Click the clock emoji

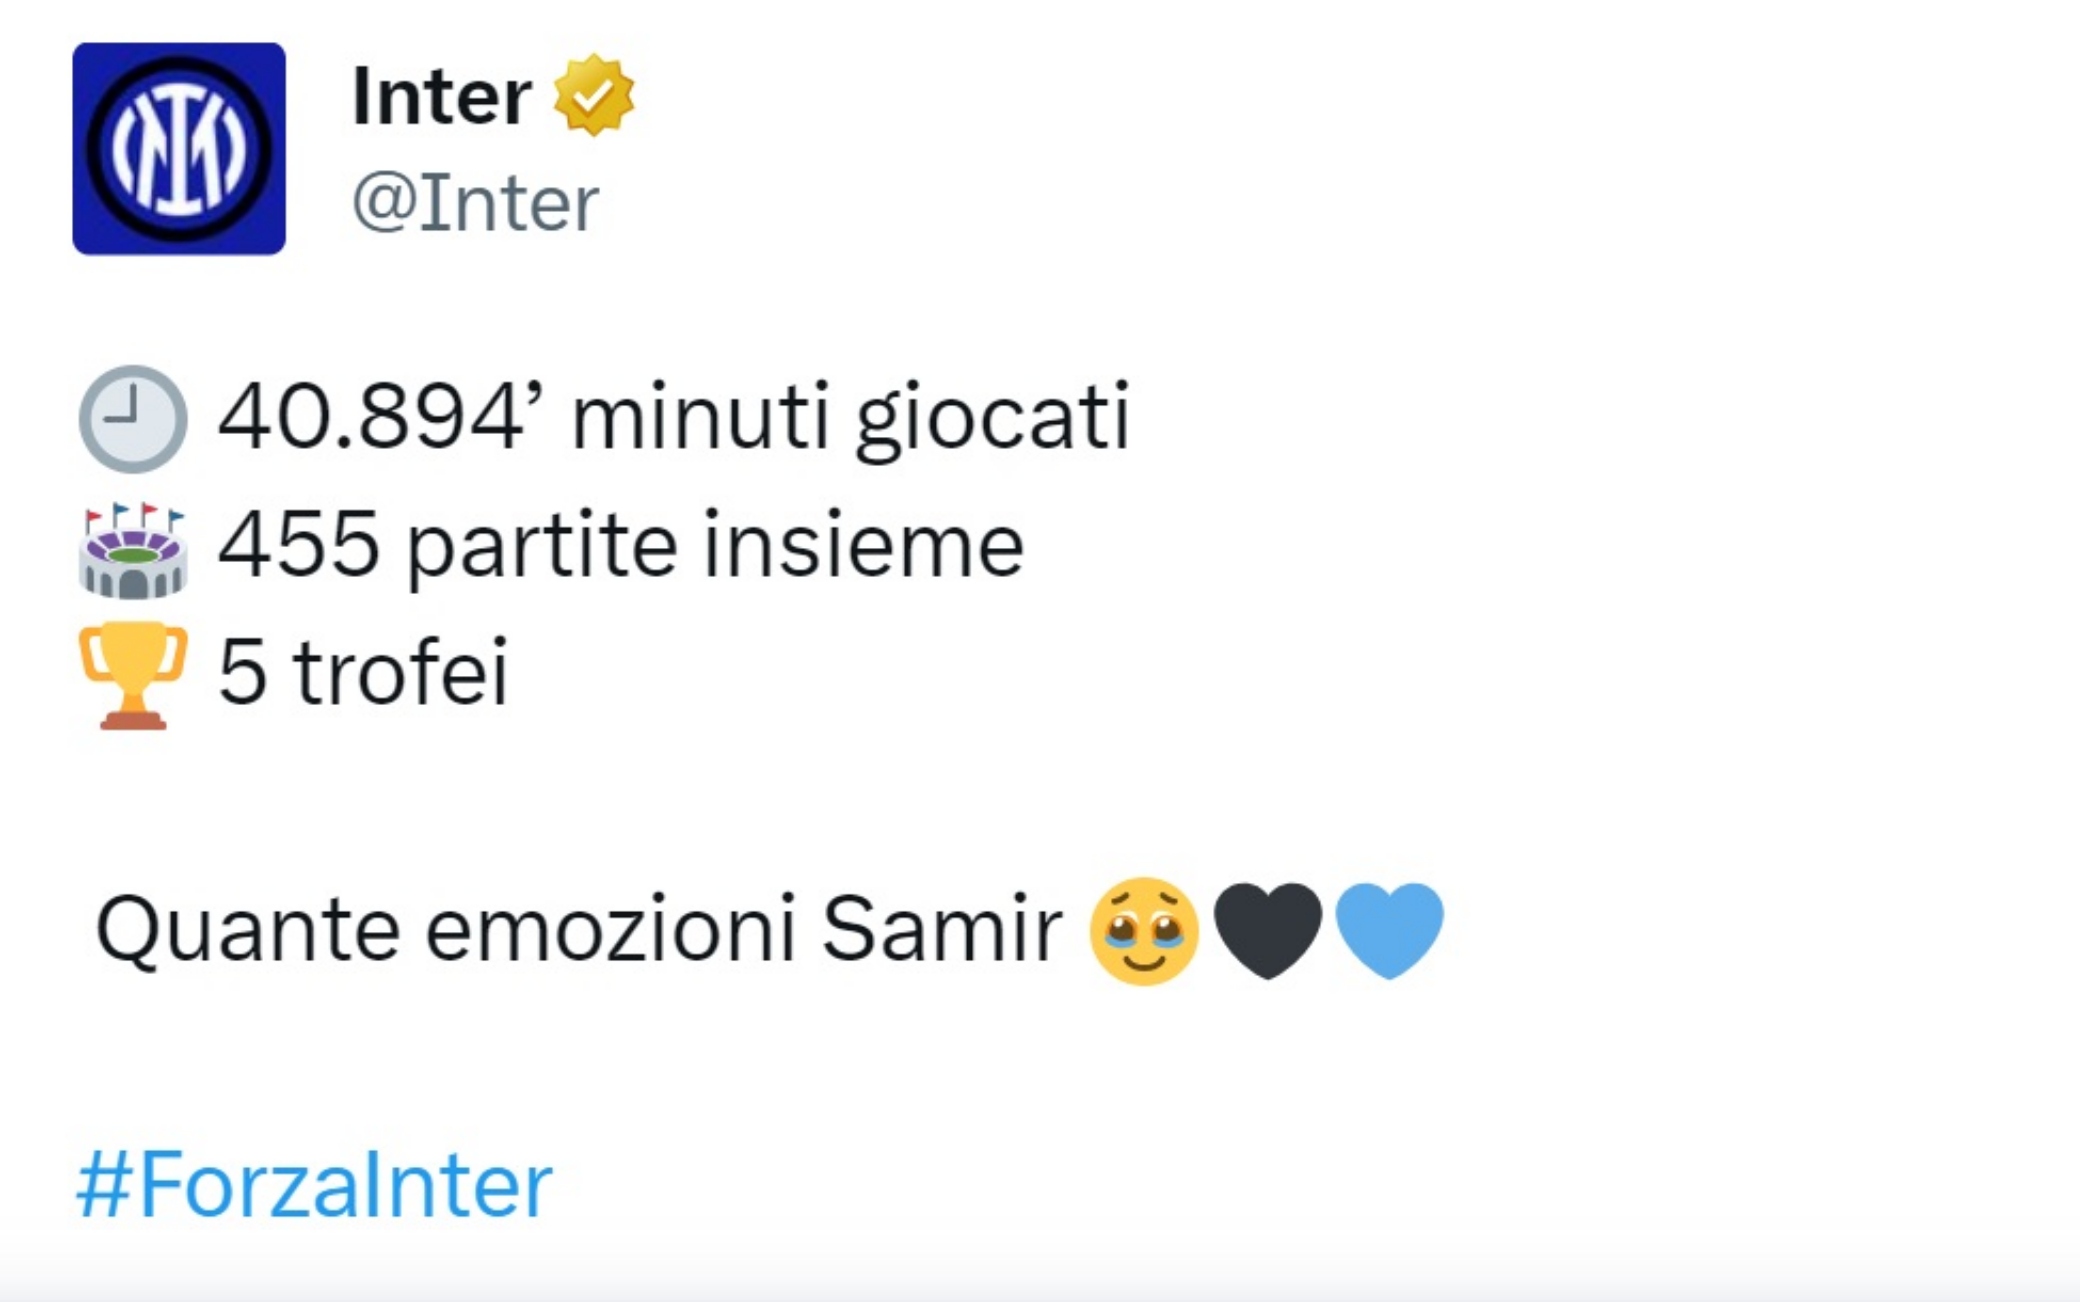tap(133, 419)
